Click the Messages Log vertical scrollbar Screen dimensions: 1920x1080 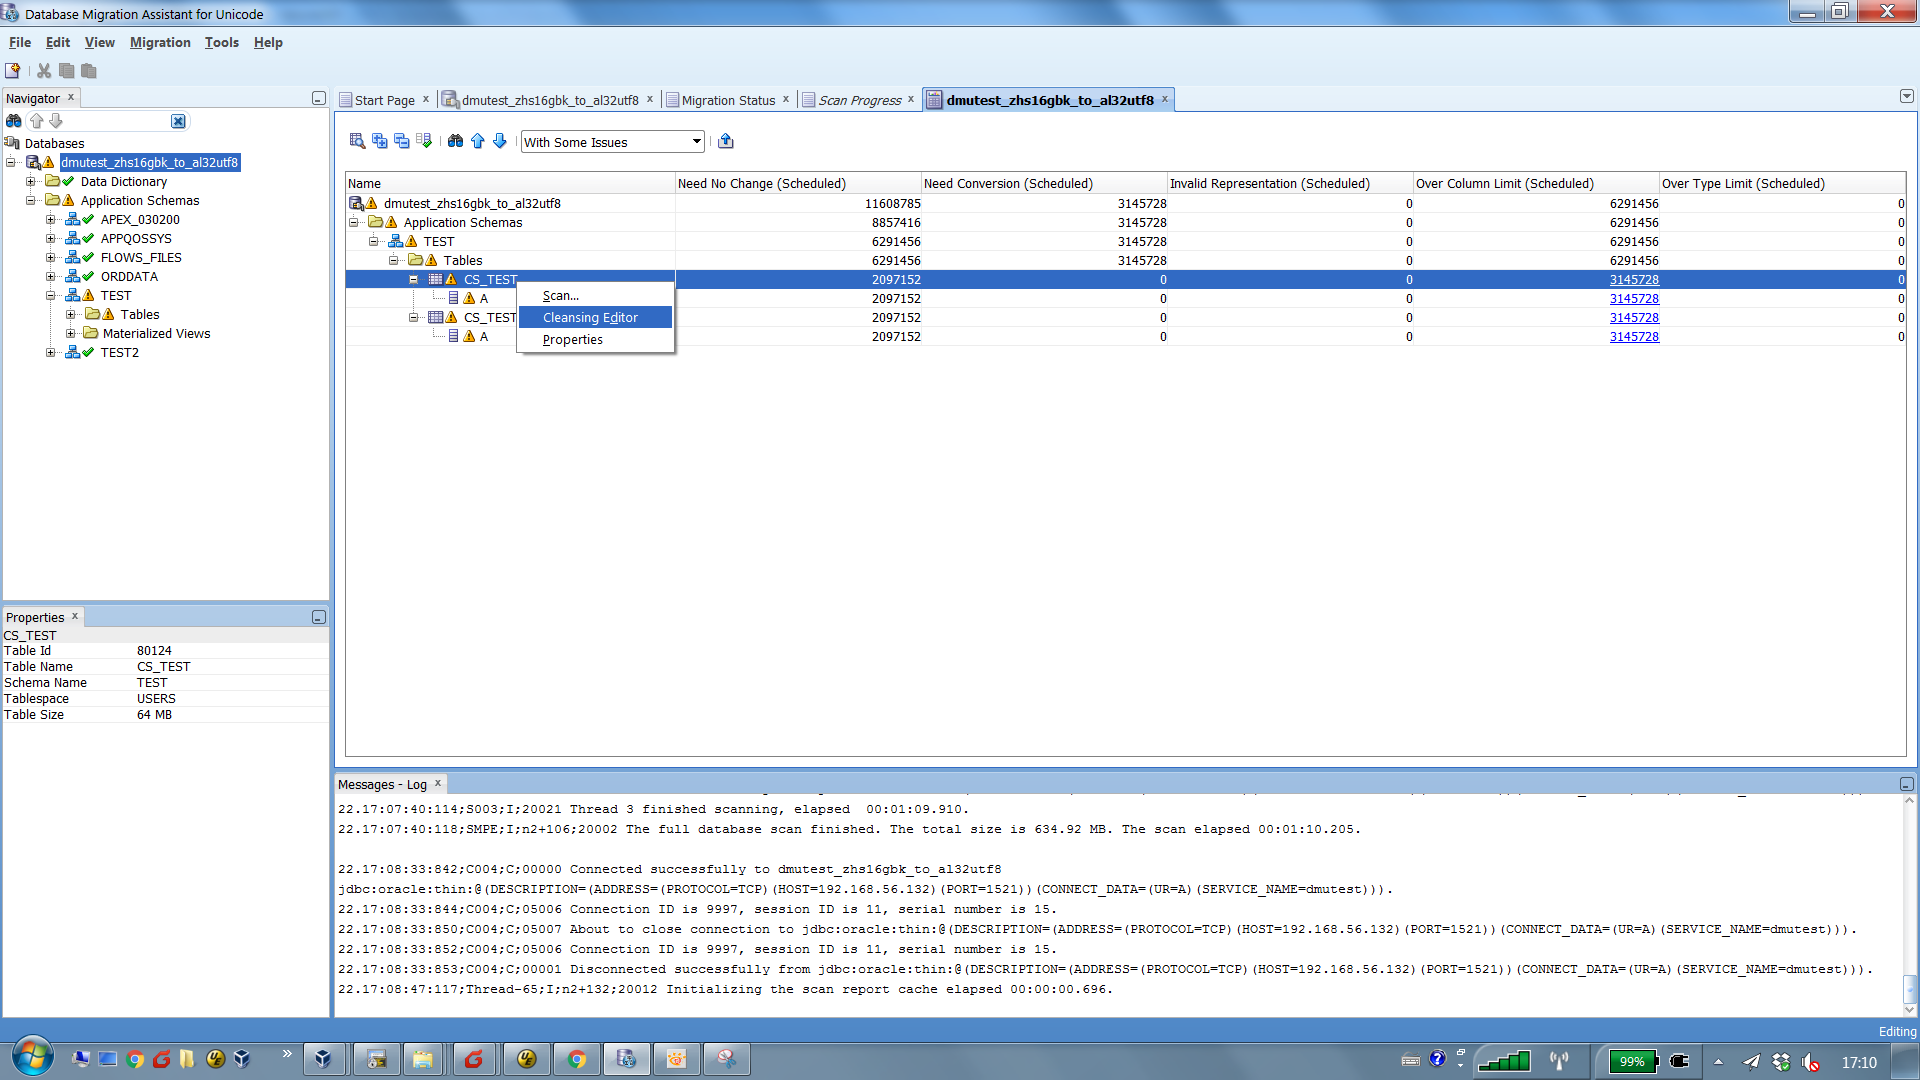tap(1909, 905)
